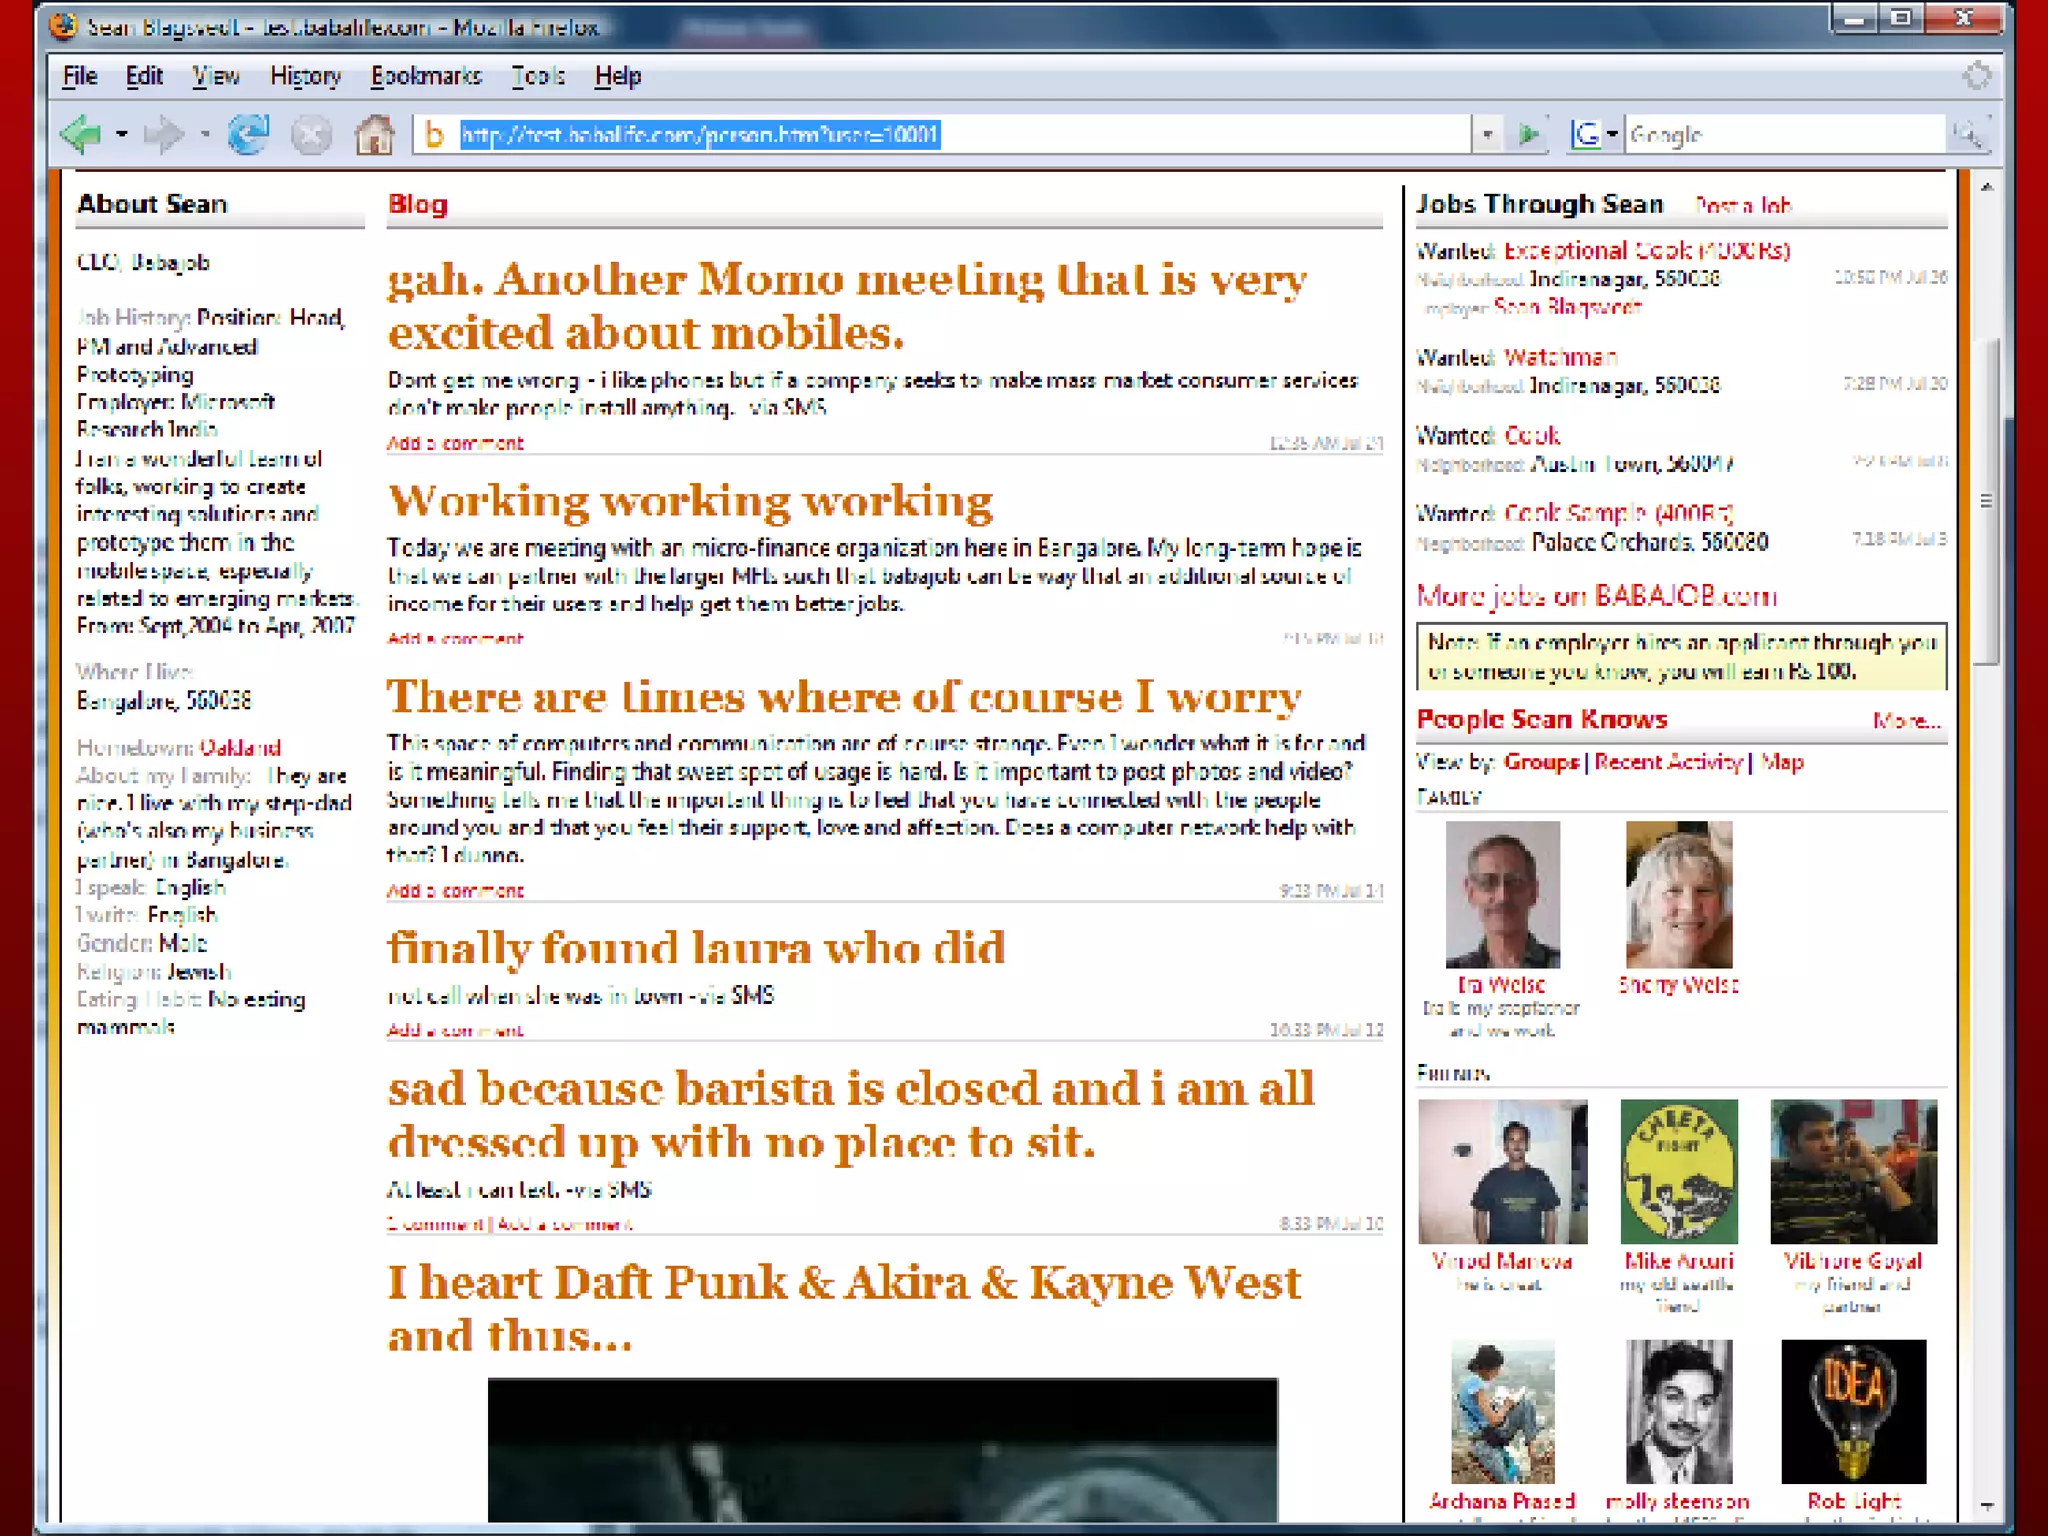Viewport: 2048px width, 1536px height.
Task: Click into the Google search field
Action: [1780, 134]
